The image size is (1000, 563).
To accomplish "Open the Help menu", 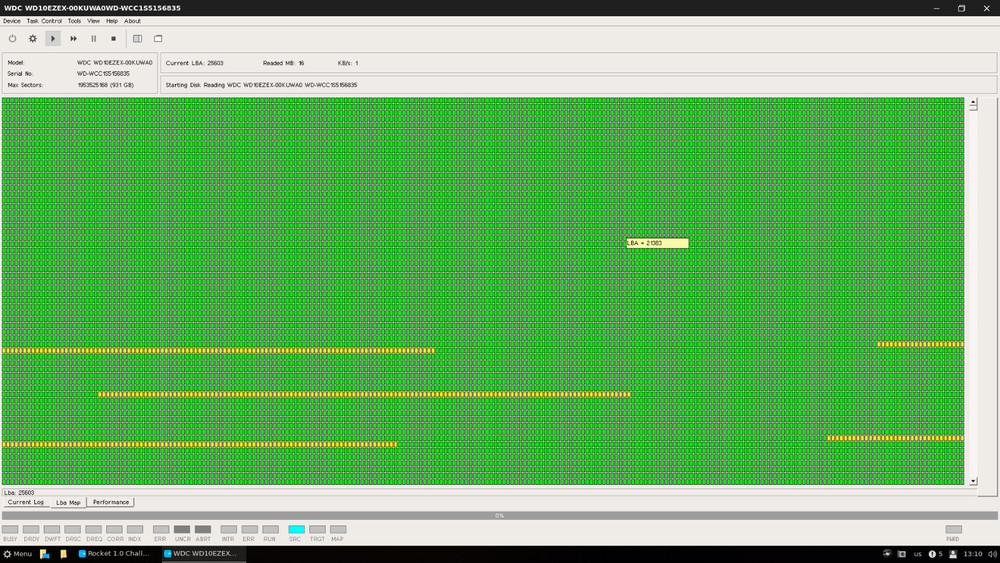I will pyautogui.click(x=112, y=21).
